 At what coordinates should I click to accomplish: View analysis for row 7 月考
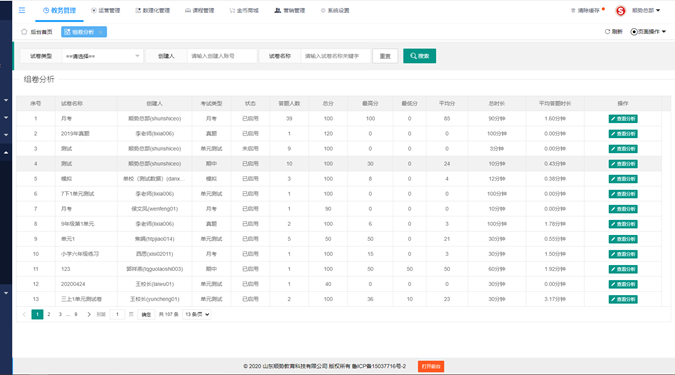tap(623, 209)
